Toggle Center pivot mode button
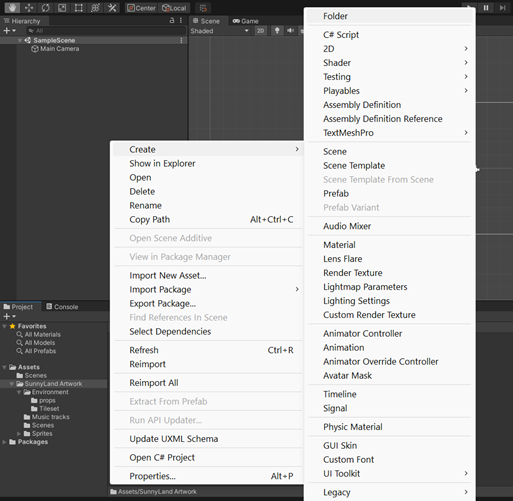 [x=141, y=8]
